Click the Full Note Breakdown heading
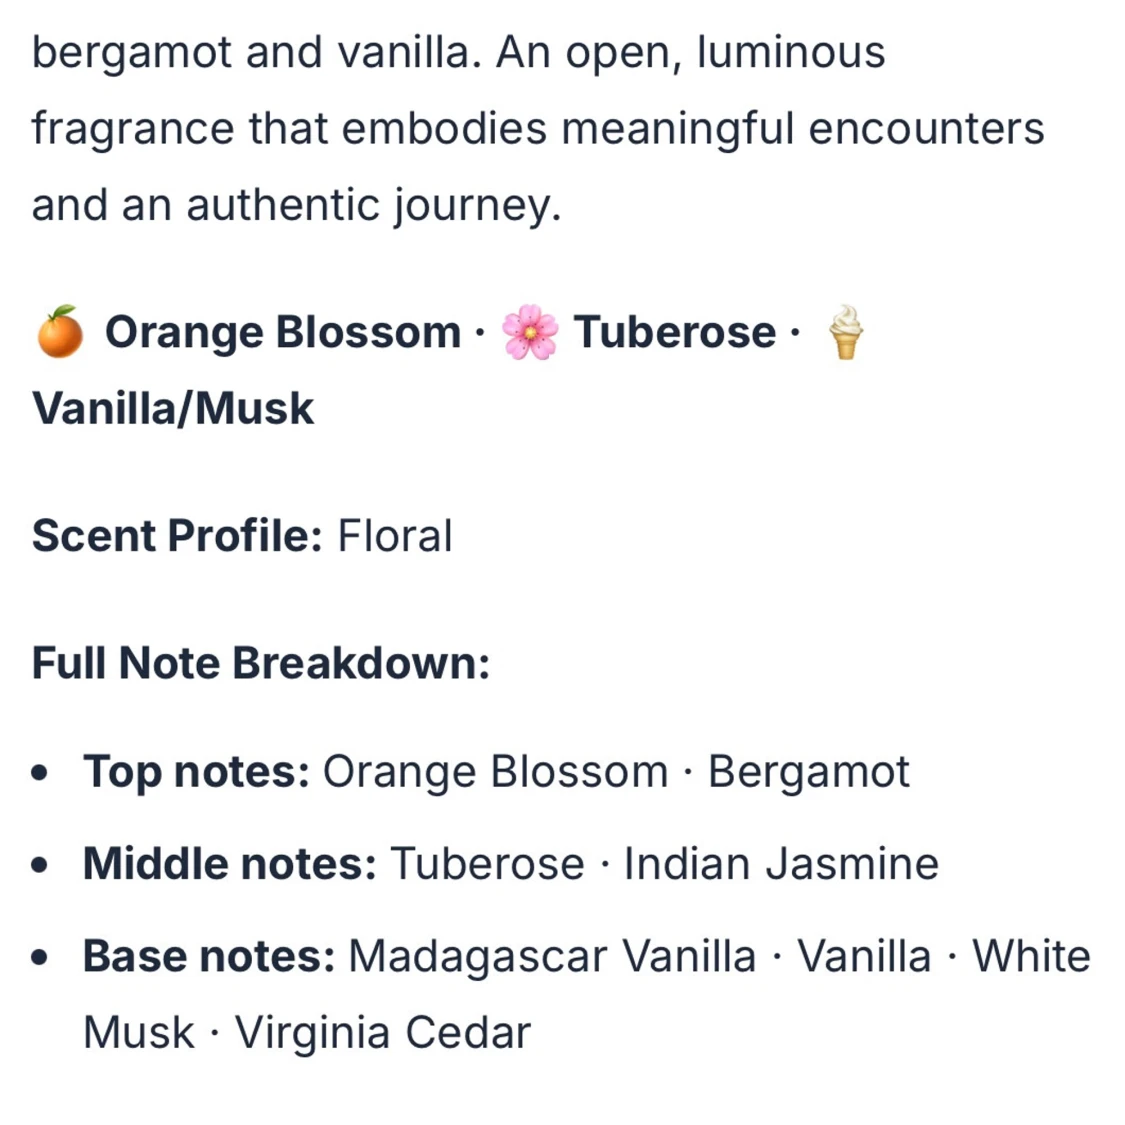The height and width of the screenshot is (1125, 1125). coord(261,663)
